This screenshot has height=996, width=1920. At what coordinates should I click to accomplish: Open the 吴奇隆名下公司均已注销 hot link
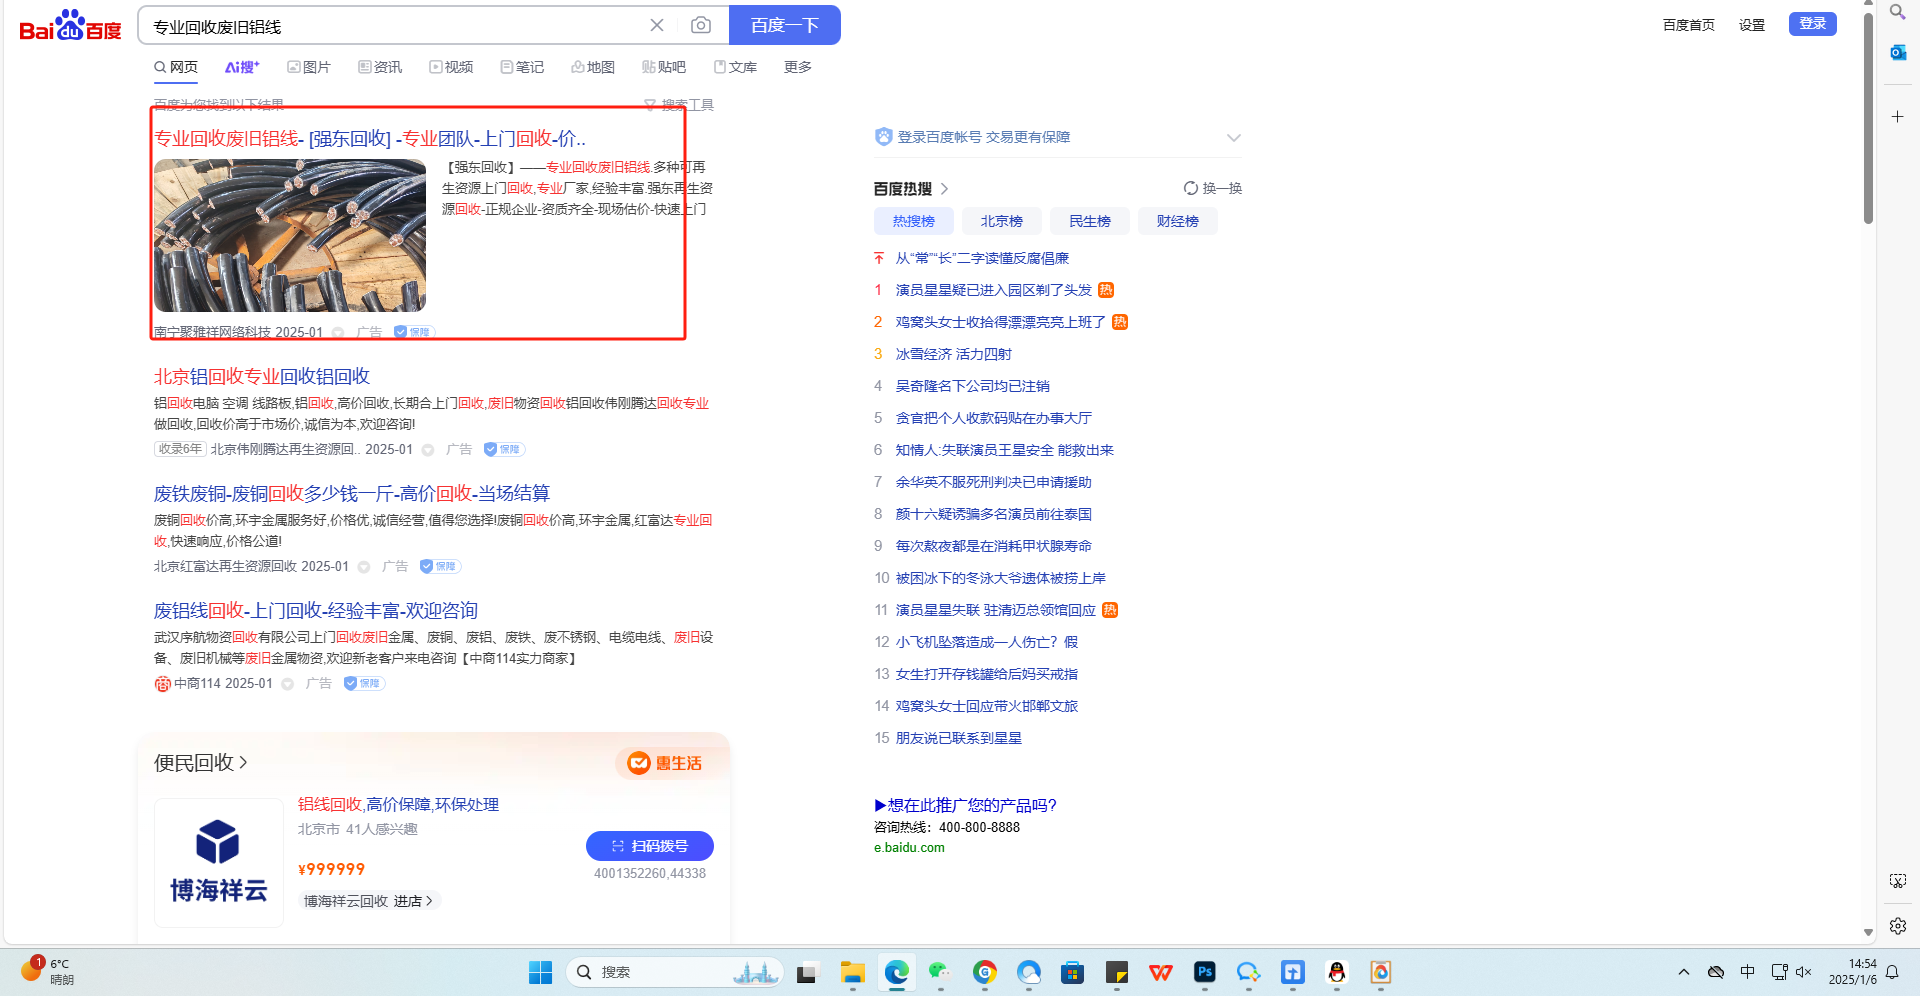[x=972, y=386]
